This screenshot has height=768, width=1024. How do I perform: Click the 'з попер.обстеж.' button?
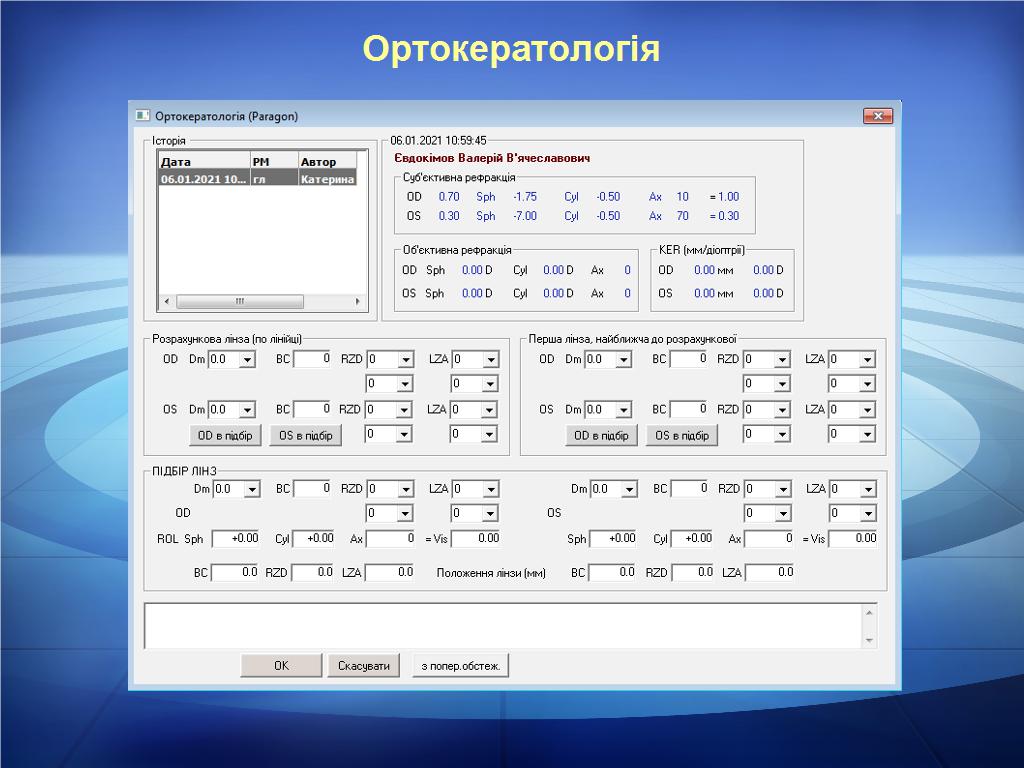pos(460,666)
